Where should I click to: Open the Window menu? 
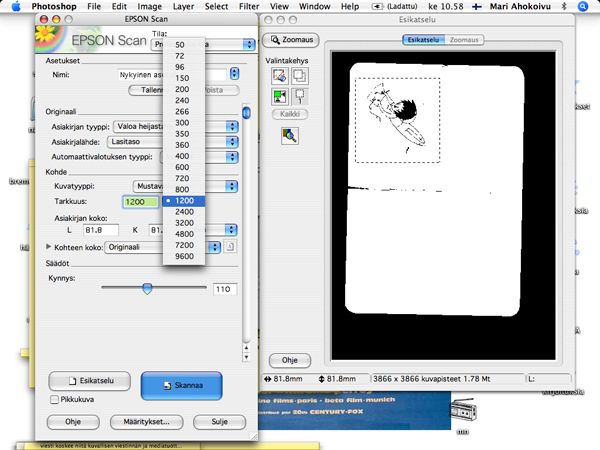(x=314, y=7)
